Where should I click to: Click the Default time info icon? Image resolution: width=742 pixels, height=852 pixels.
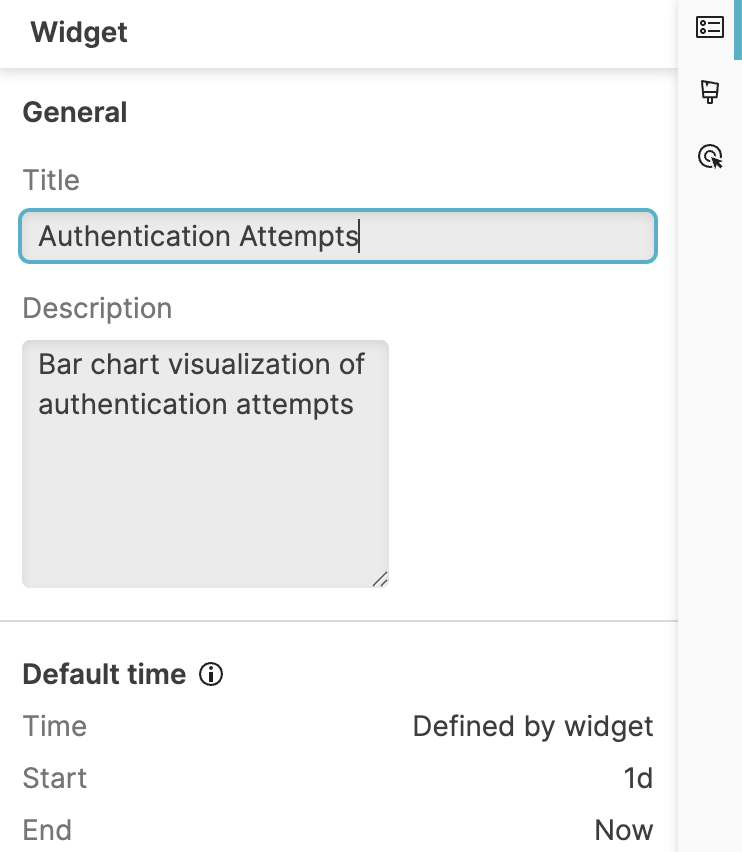pyautogui.click(x=210, y=674)
